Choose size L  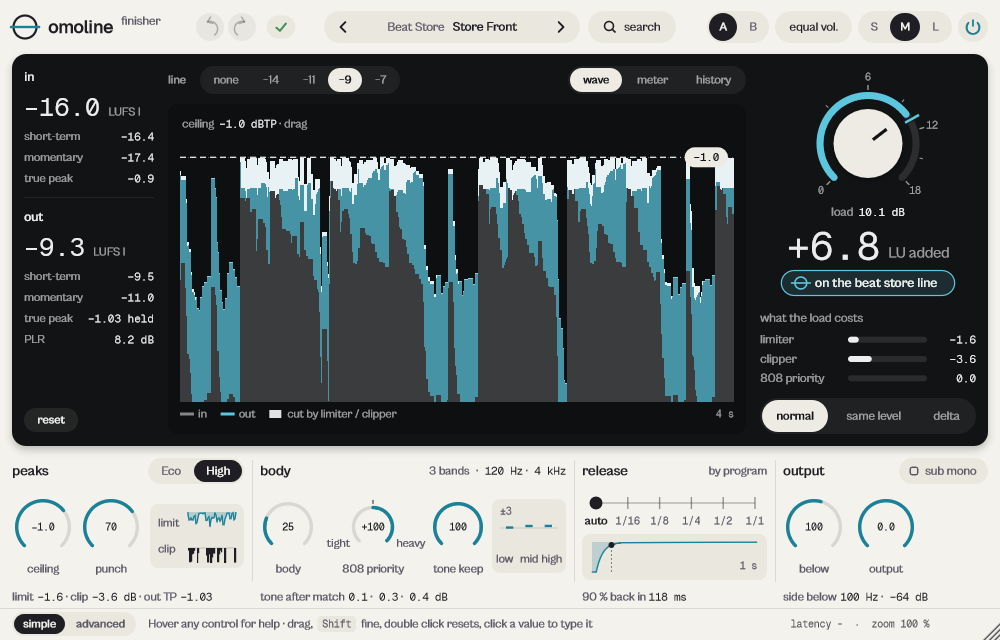pyautogui.click(x=936, y=27)
